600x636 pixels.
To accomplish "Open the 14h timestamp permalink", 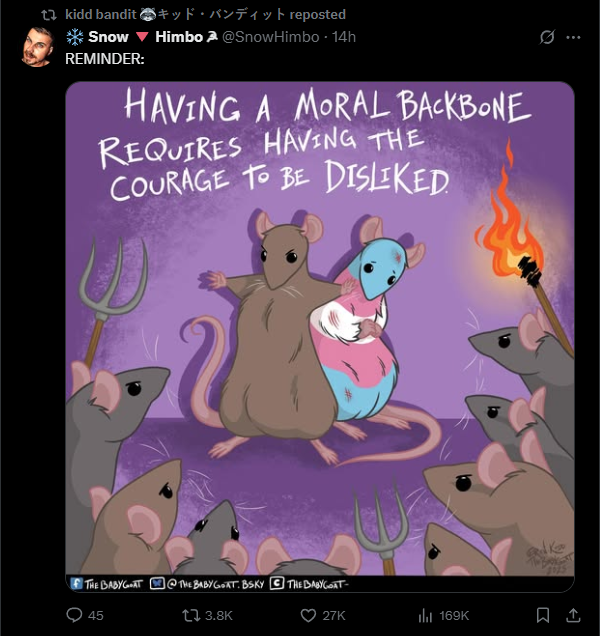I will (344, 37).
